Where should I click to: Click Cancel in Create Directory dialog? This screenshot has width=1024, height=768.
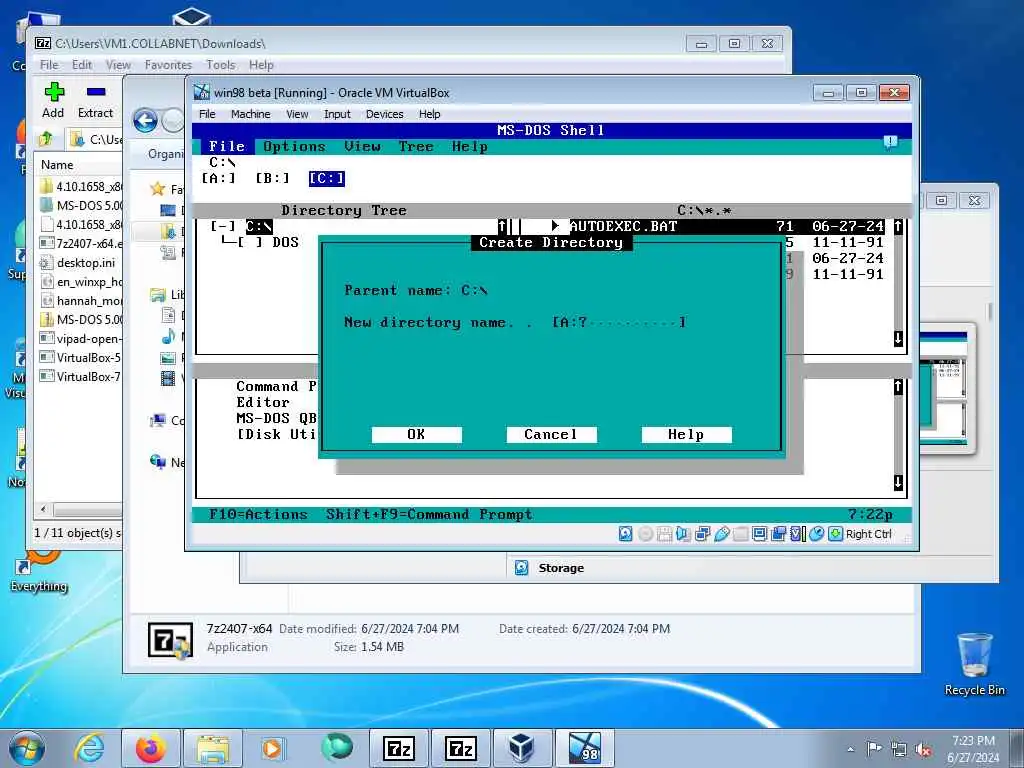(551, 435)
